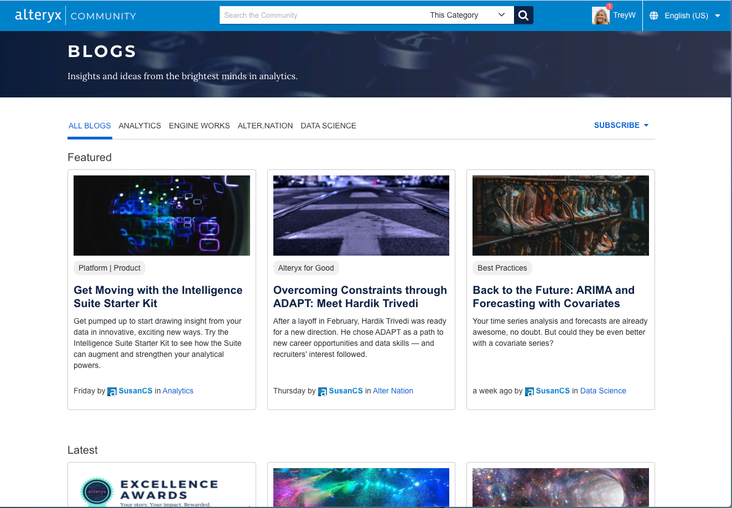Click the Alteryx for Good tag
Screen dimensions: 732x508
pos(306,268)
